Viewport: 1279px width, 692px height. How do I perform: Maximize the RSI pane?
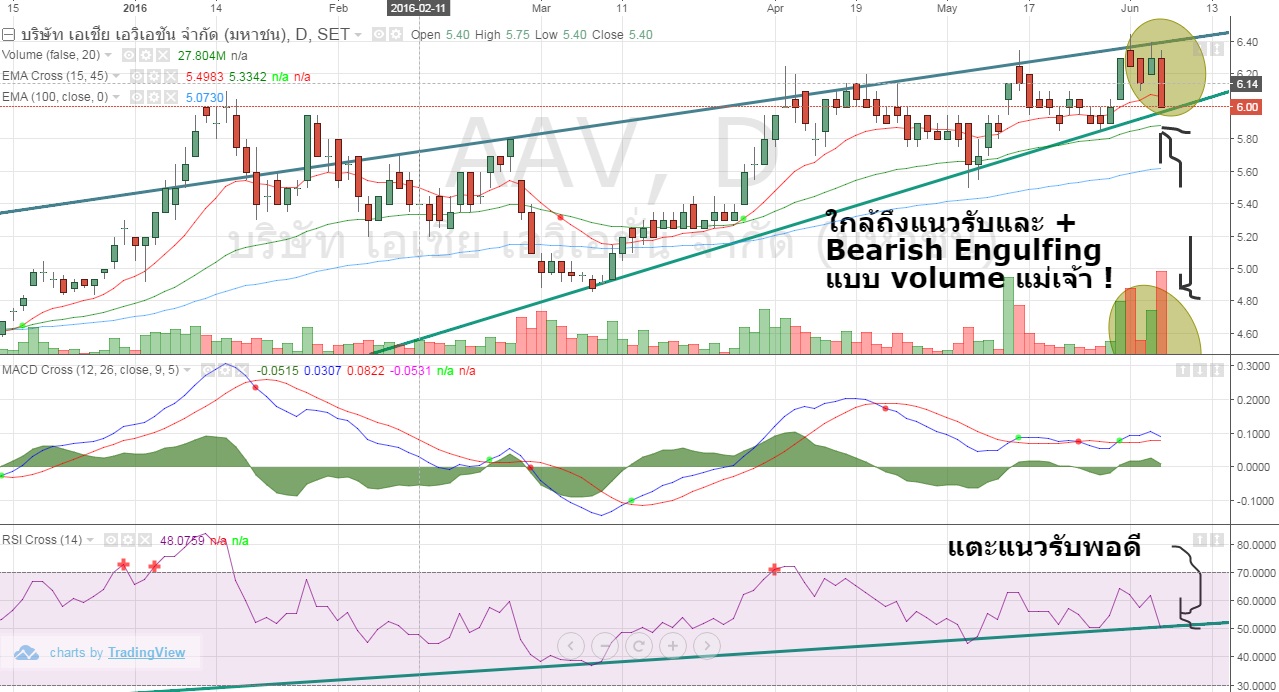pyautogui.click(x=1217, y=540)
